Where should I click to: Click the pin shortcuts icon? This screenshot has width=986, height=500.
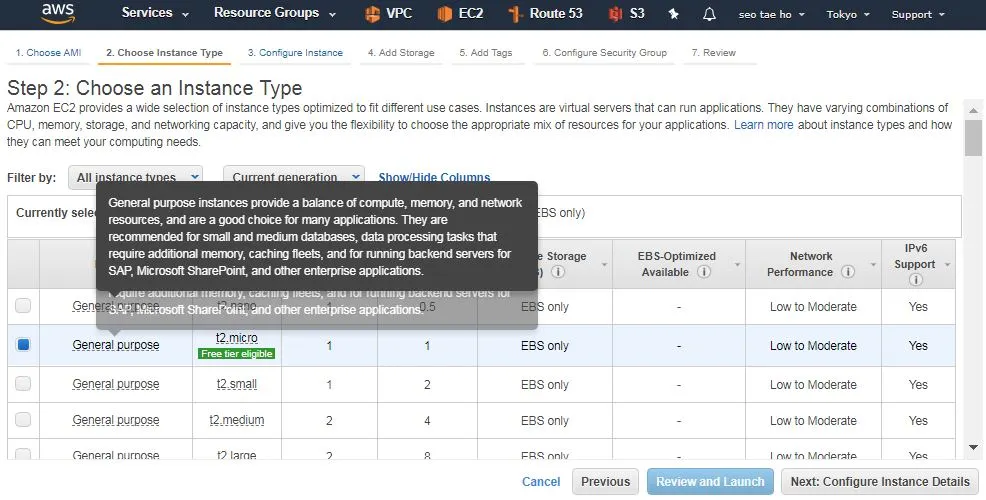673,14
